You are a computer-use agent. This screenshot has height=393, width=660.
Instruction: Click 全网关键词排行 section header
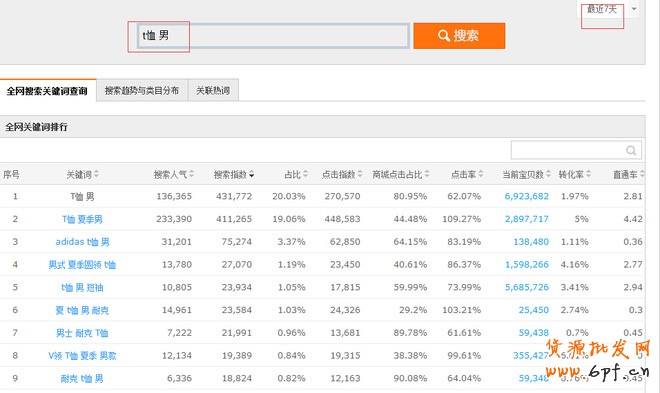coord(36,127)
